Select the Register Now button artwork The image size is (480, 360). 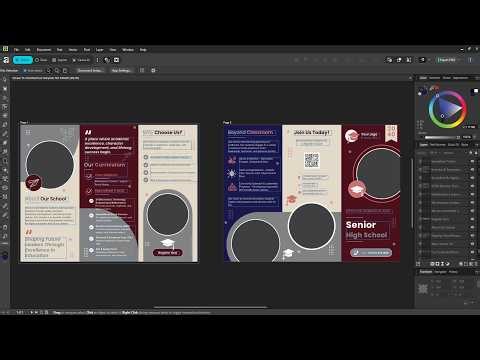(x=168, y=253)
